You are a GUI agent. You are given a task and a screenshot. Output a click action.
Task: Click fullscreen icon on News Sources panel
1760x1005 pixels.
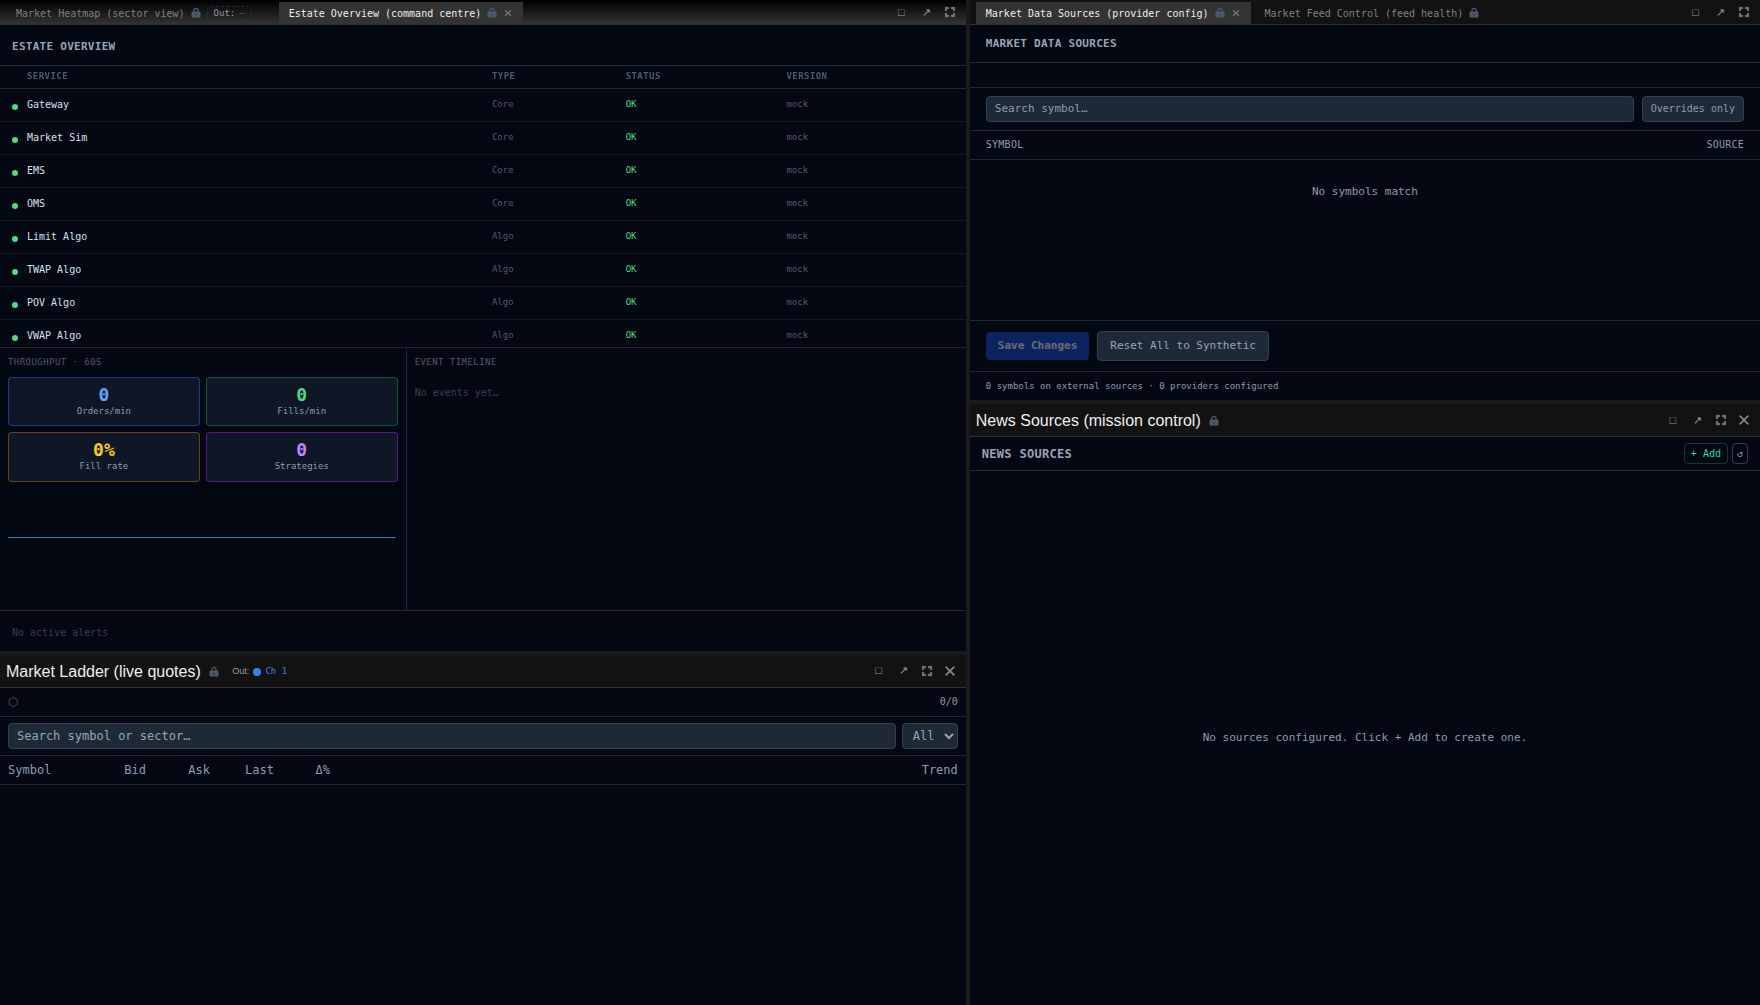[x=1721, y=420]
